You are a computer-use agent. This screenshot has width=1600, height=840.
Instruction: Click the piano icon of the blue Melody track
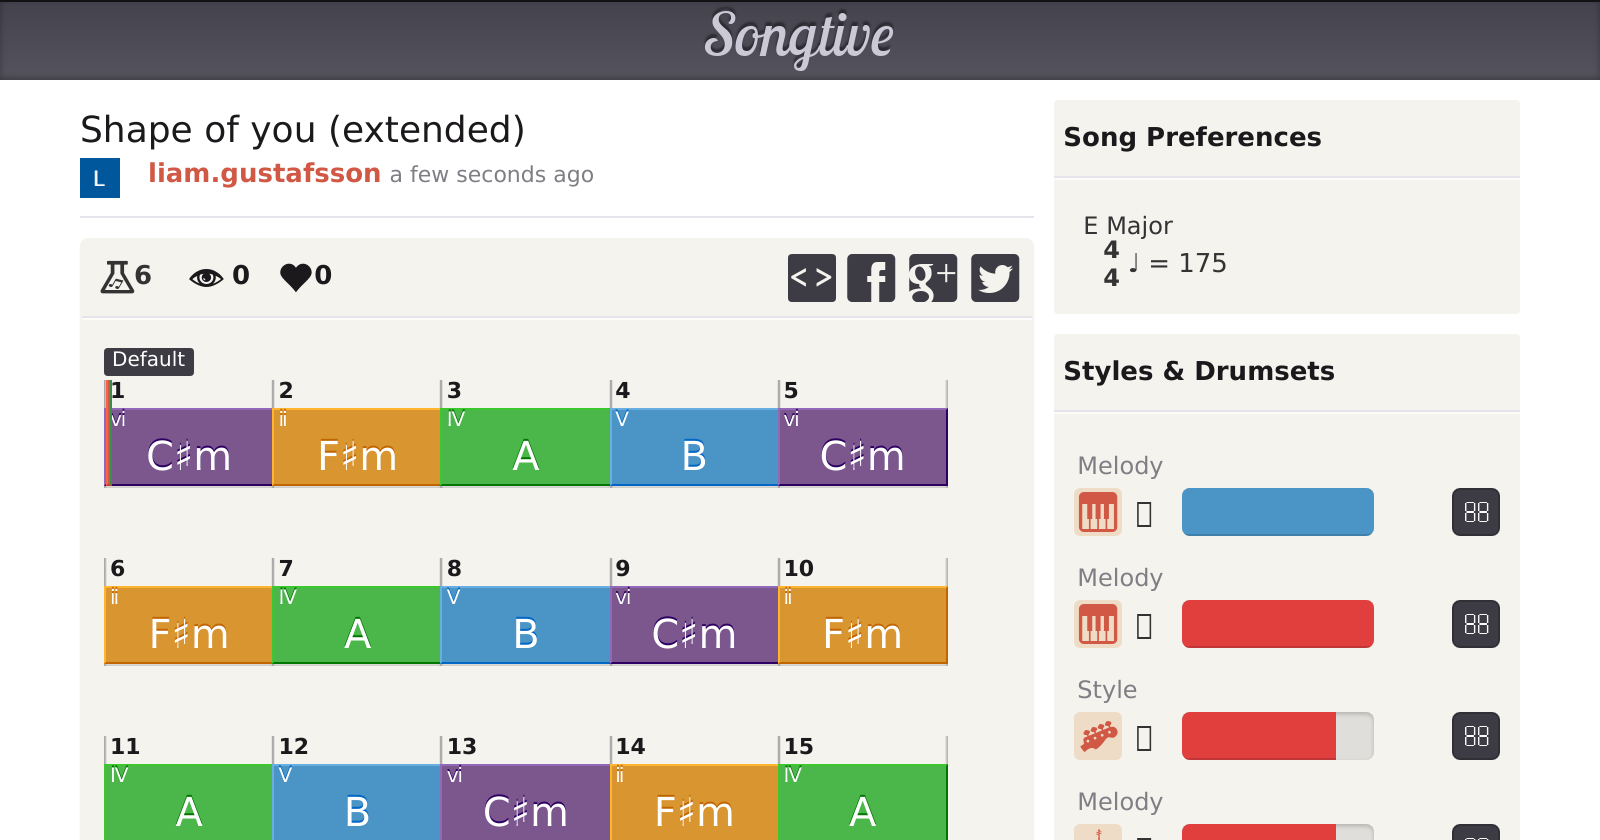point(1097,513)
